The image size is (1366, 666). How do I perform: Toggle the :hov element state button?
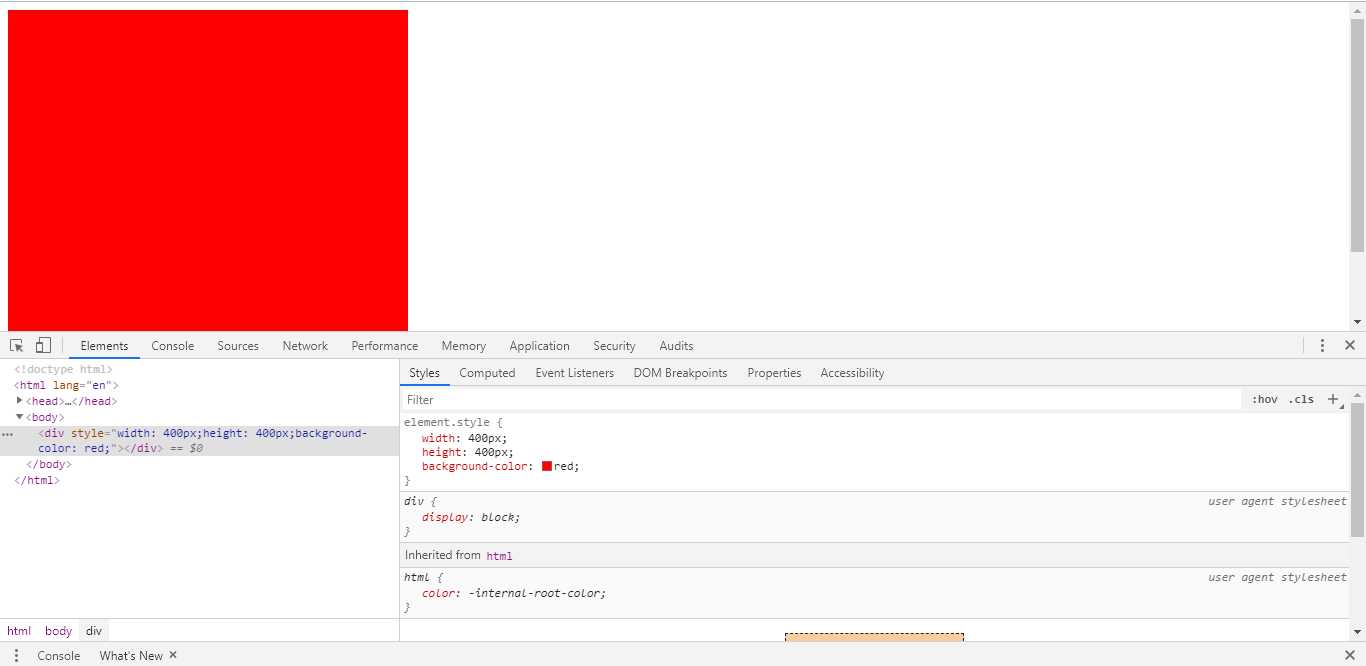pyautogui.click(x=1264, y=399)
